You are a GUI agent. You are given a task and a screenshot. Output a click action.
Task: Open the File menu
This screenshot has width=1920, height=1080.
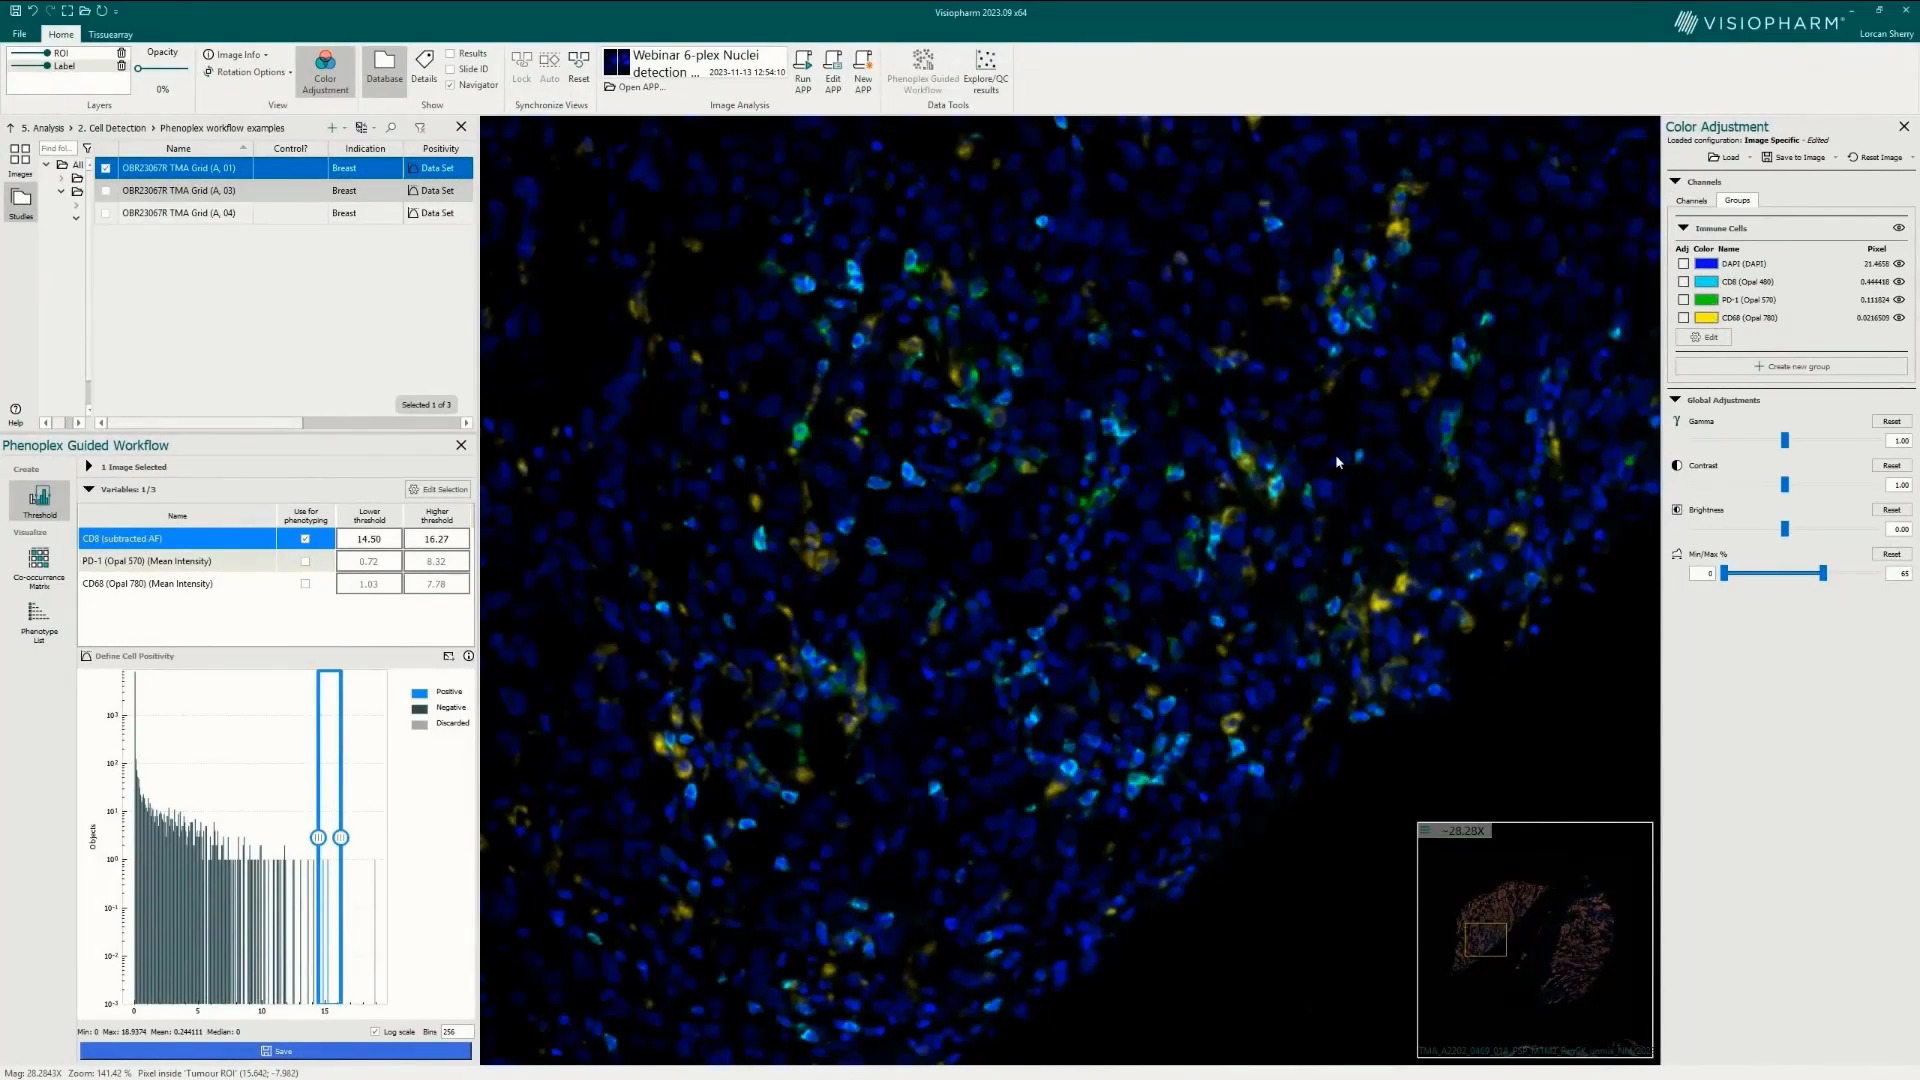19,34
